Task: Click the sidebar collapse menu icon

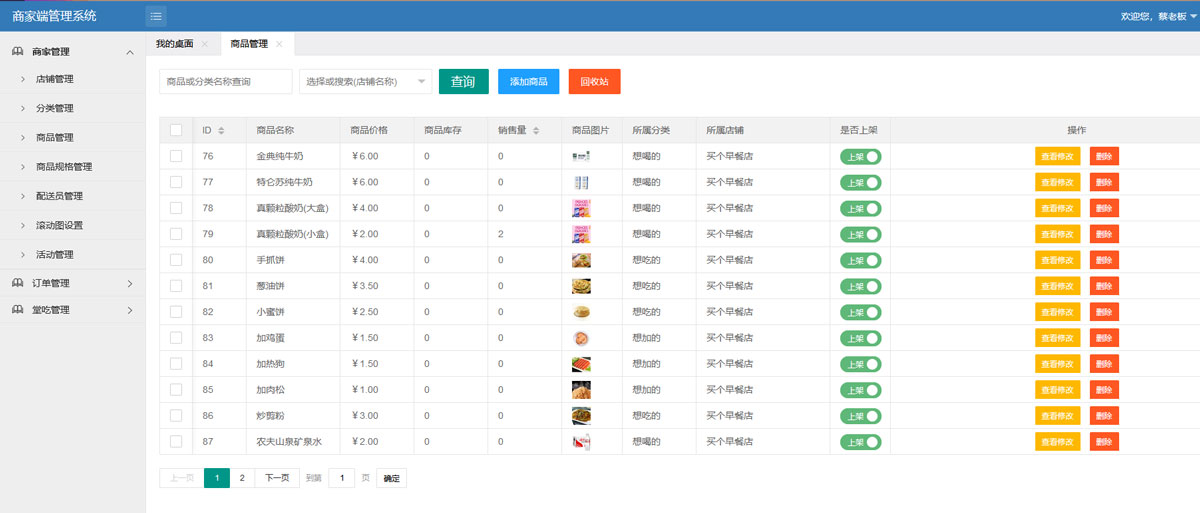Action: 156,16
